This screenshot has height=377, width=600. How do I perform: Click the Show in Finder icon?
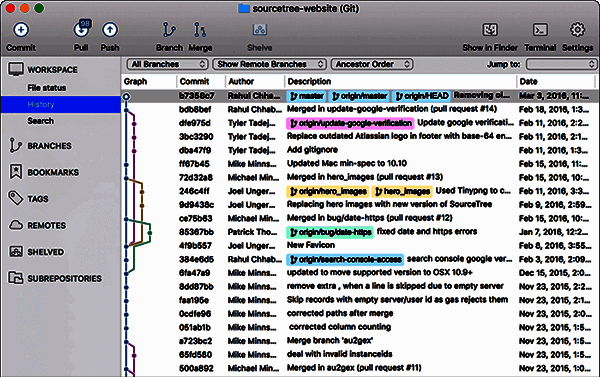pyautogui.click(x=490, y=30)
